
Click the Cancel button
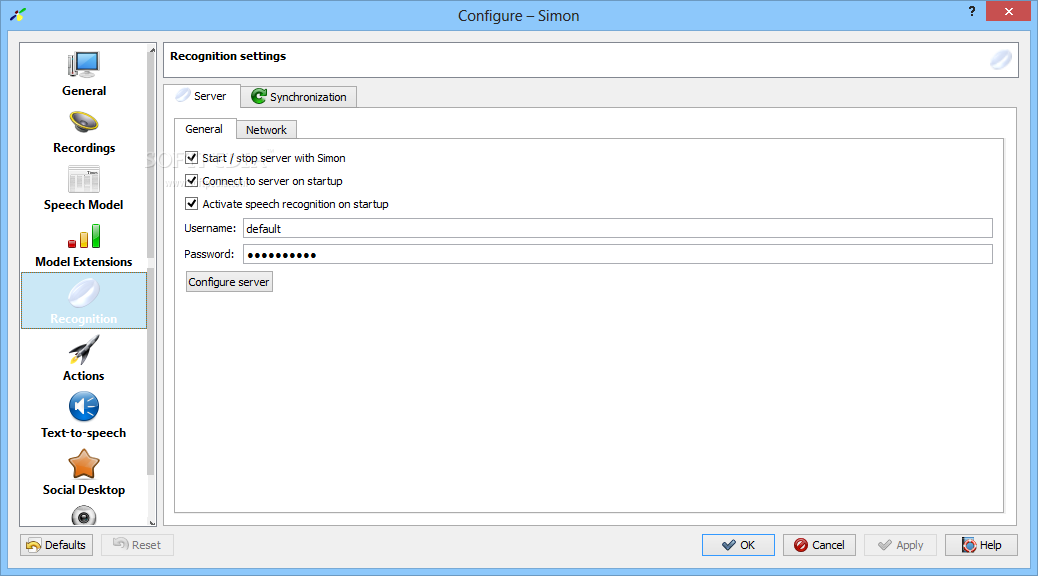[x=819, y=545]
